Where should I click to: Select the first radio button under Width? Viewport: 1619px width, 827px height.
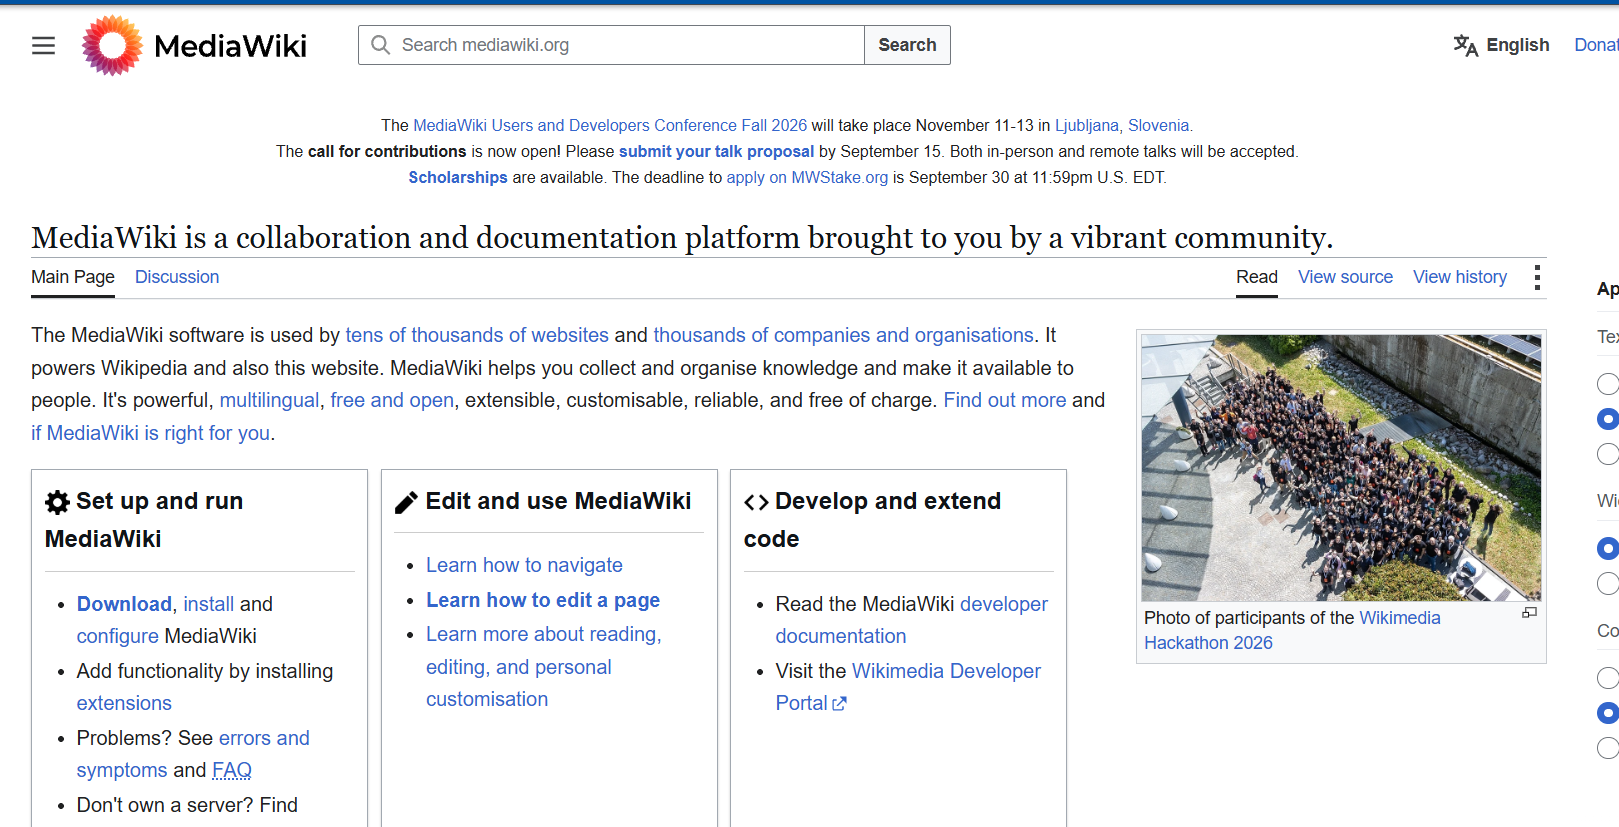[x=1608, y=548]
